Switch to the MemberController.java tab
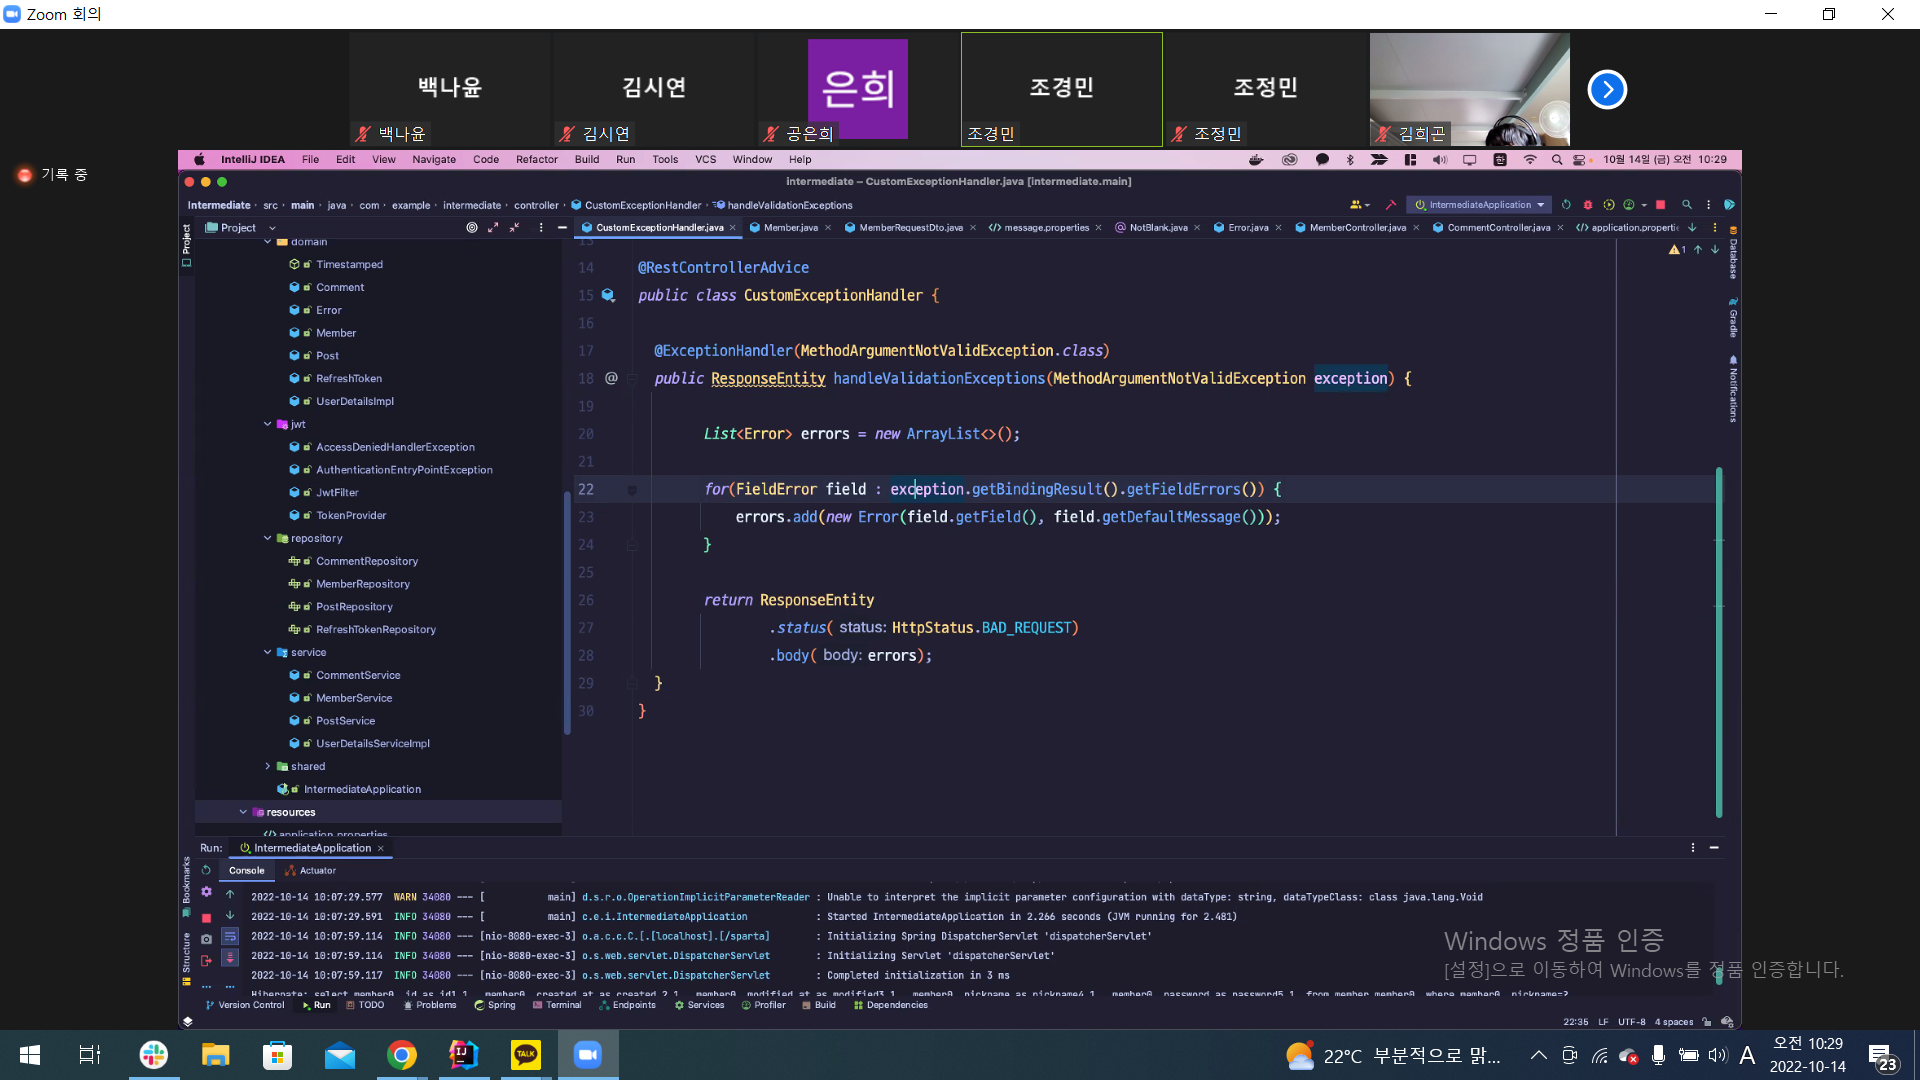 click(x=1356, y=228)
